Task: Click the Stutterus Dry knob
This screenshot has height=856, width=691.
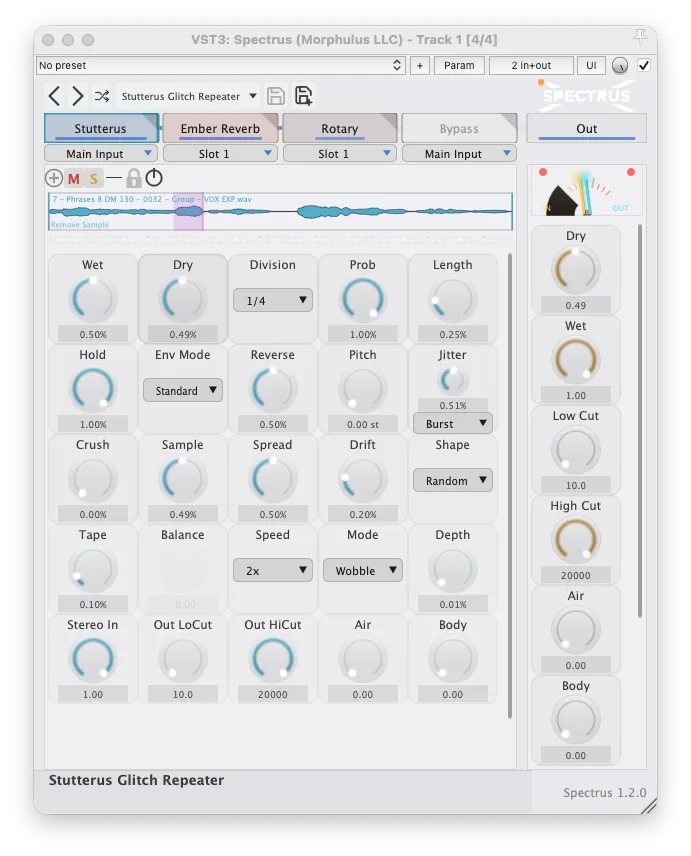Action: pos(183,299)
